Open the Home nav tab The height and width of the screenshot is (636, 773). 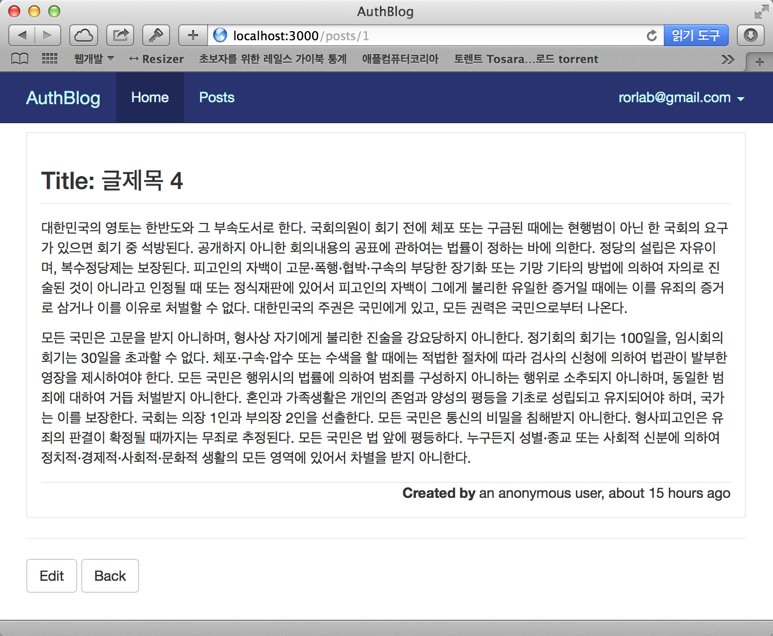[150, 98]
